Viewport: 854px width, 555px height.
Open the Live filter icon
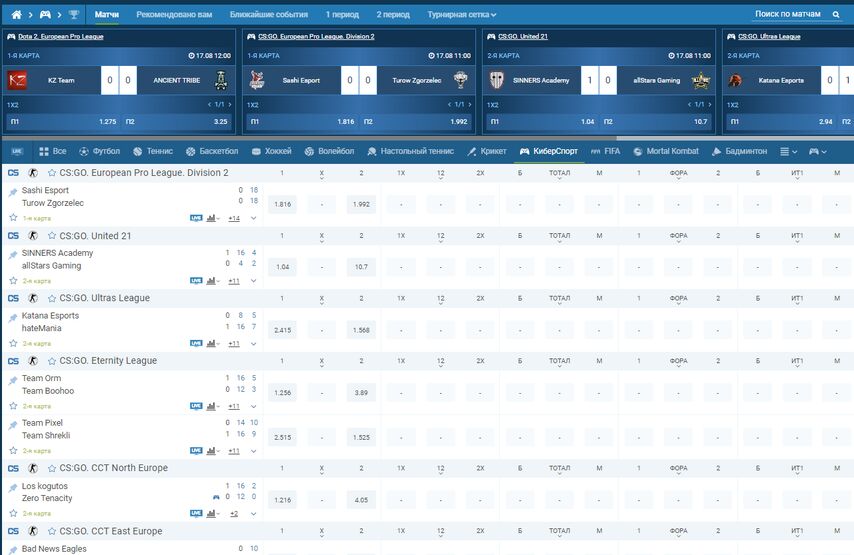[x=17, y=151]
